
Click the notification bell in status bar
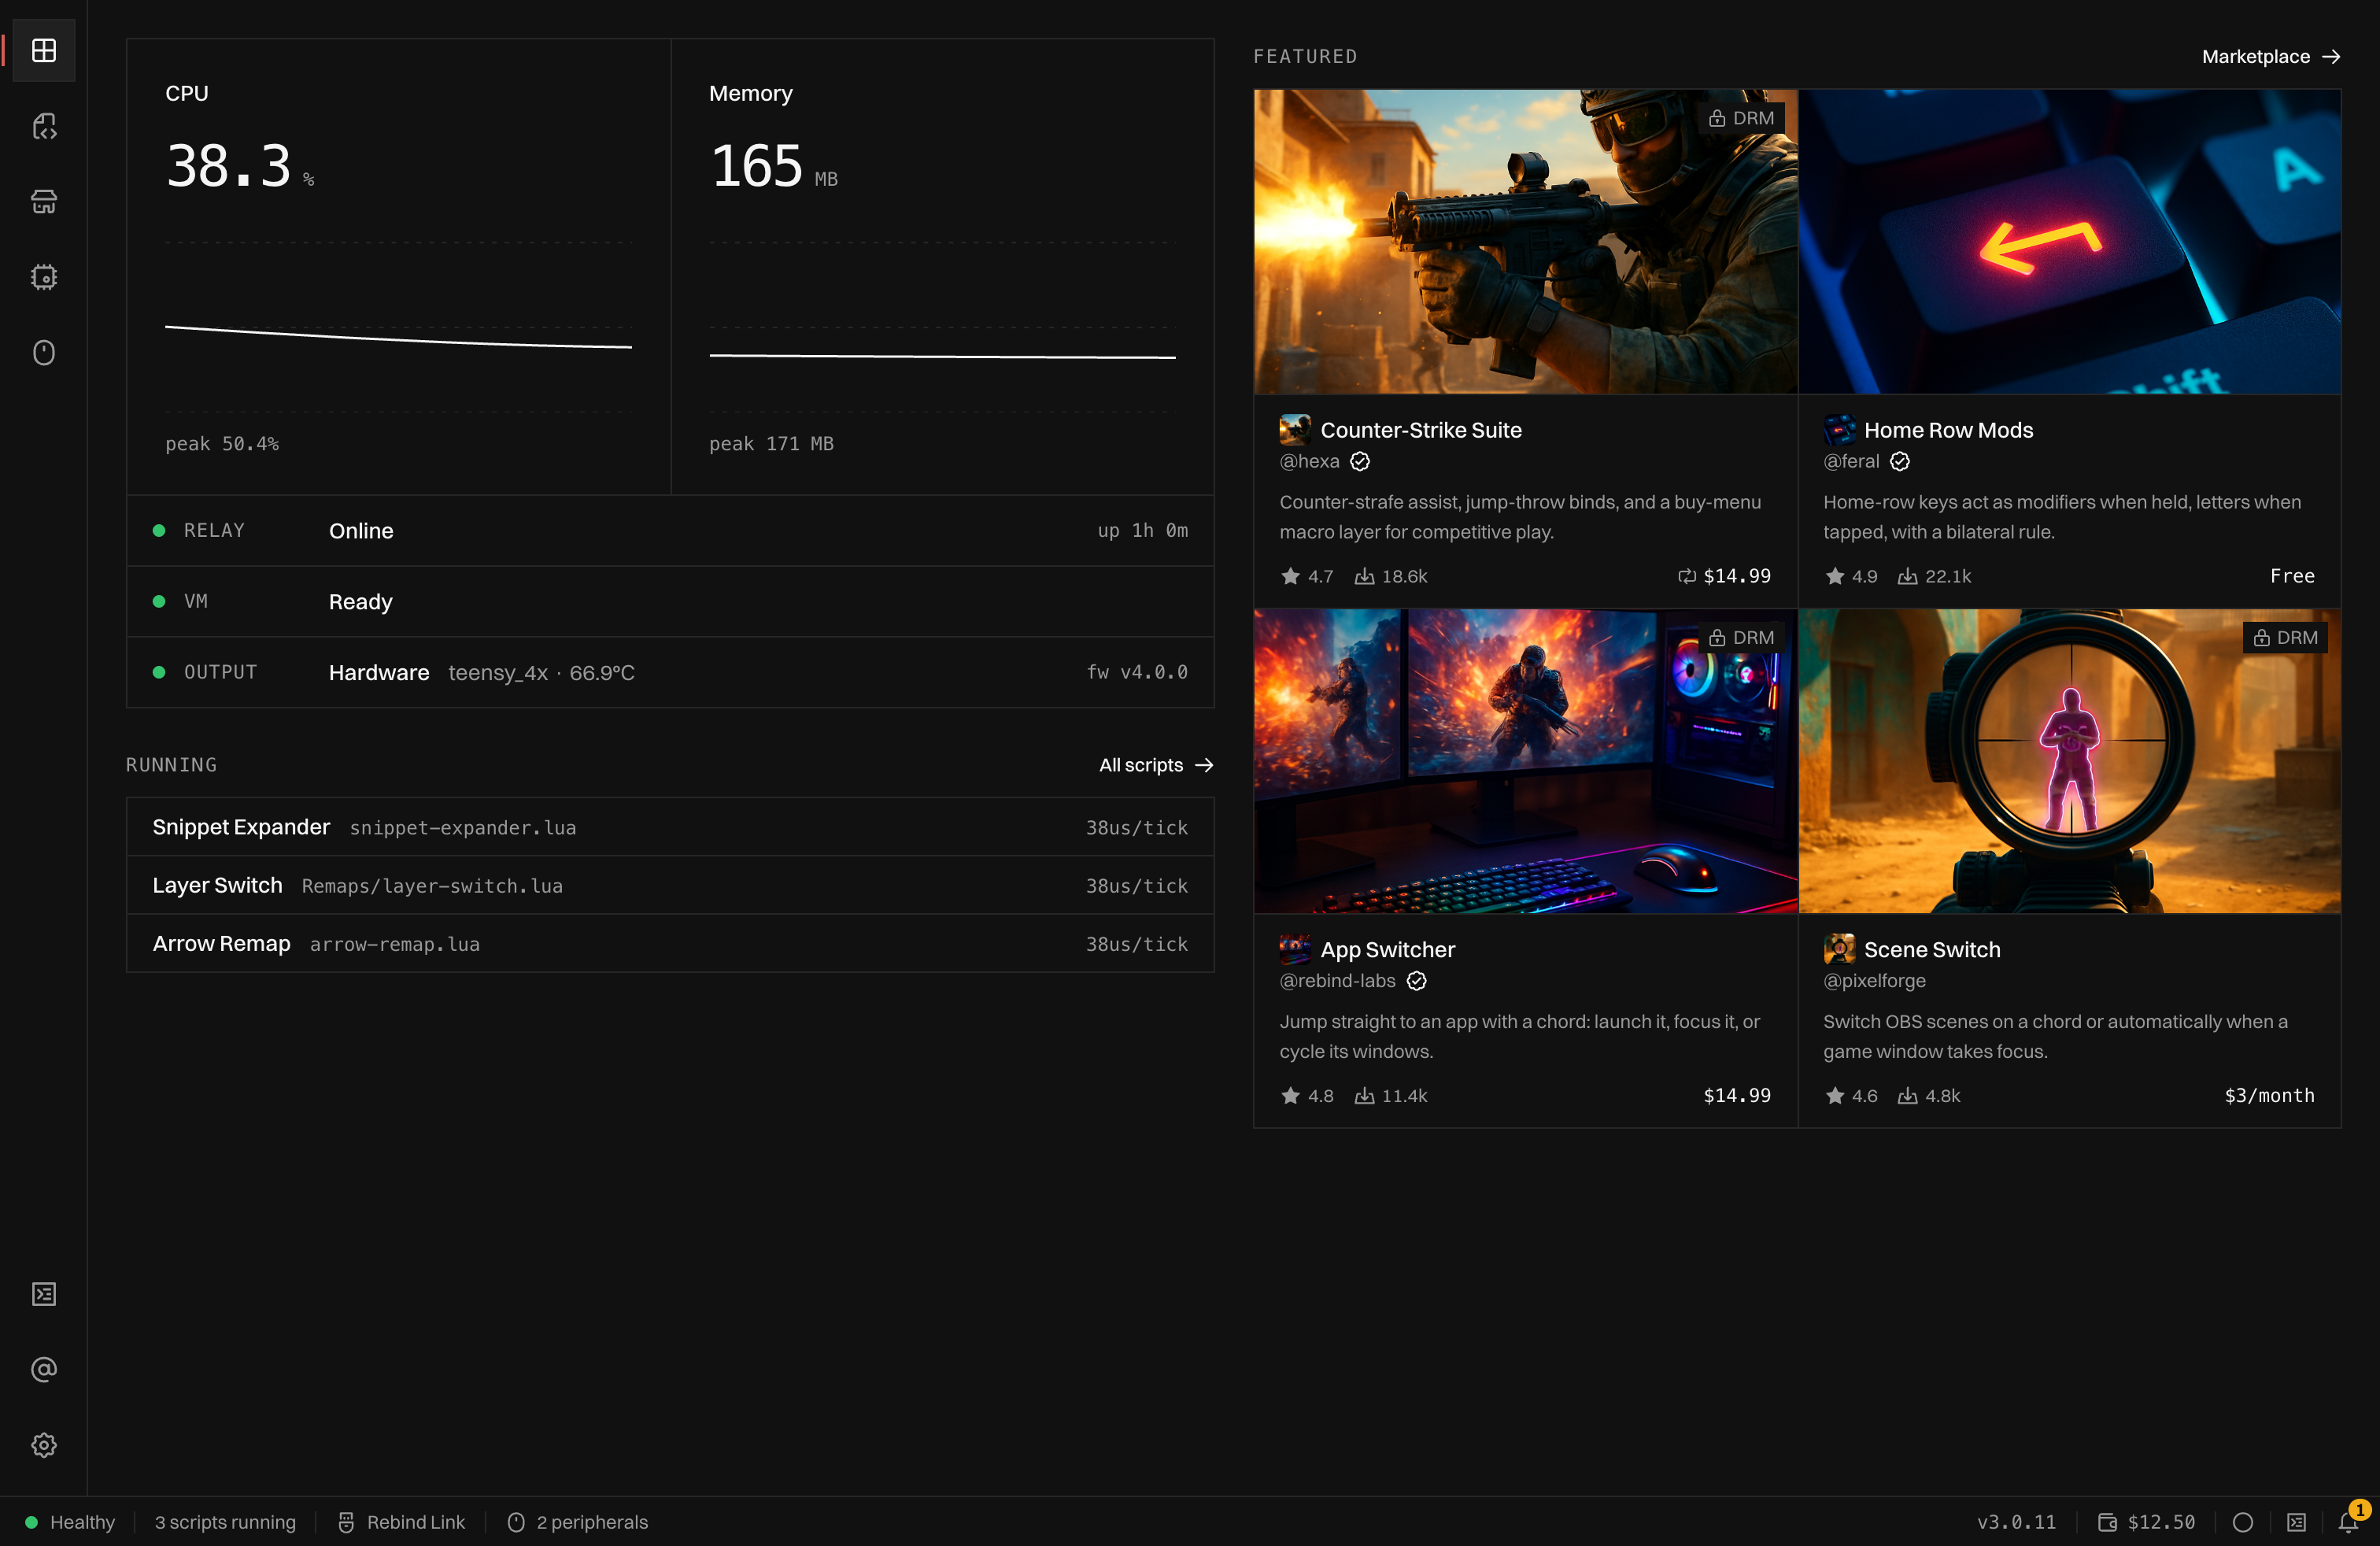(x=2349, y=1522)
